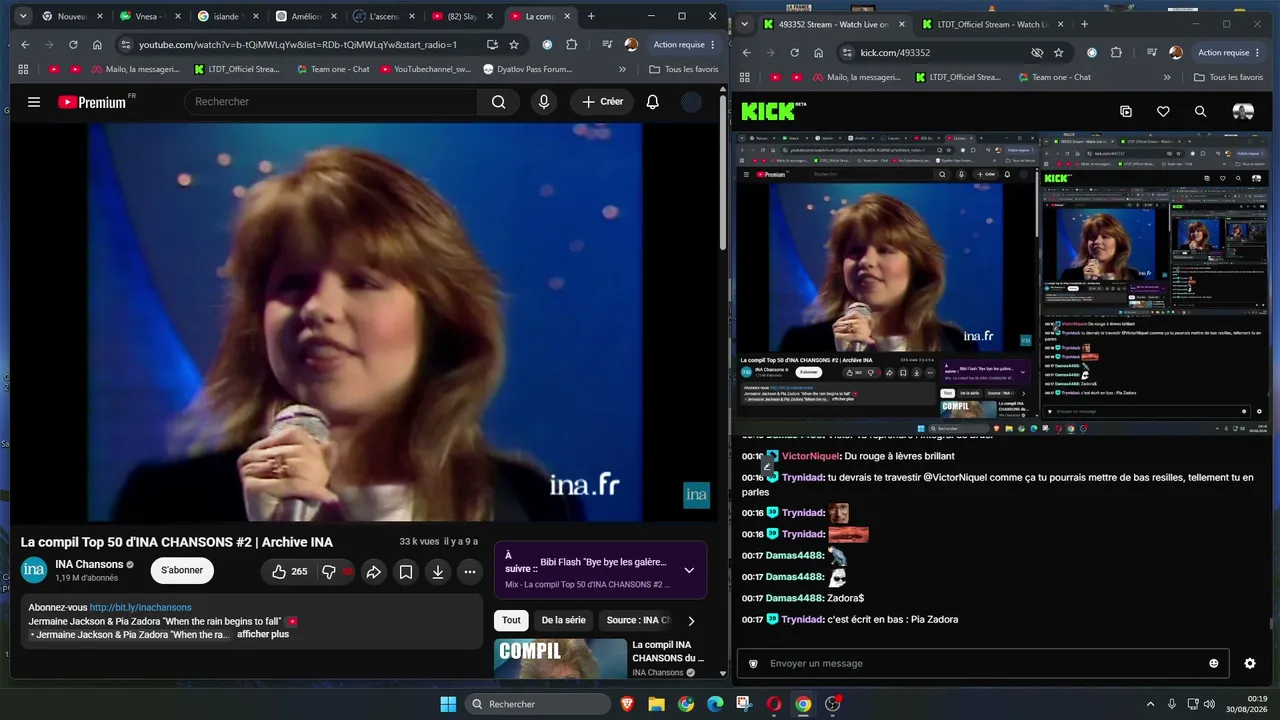Show more filter chips with the right arrow
This screenshot has height=720, width=1280.
[x=691, y=620]
